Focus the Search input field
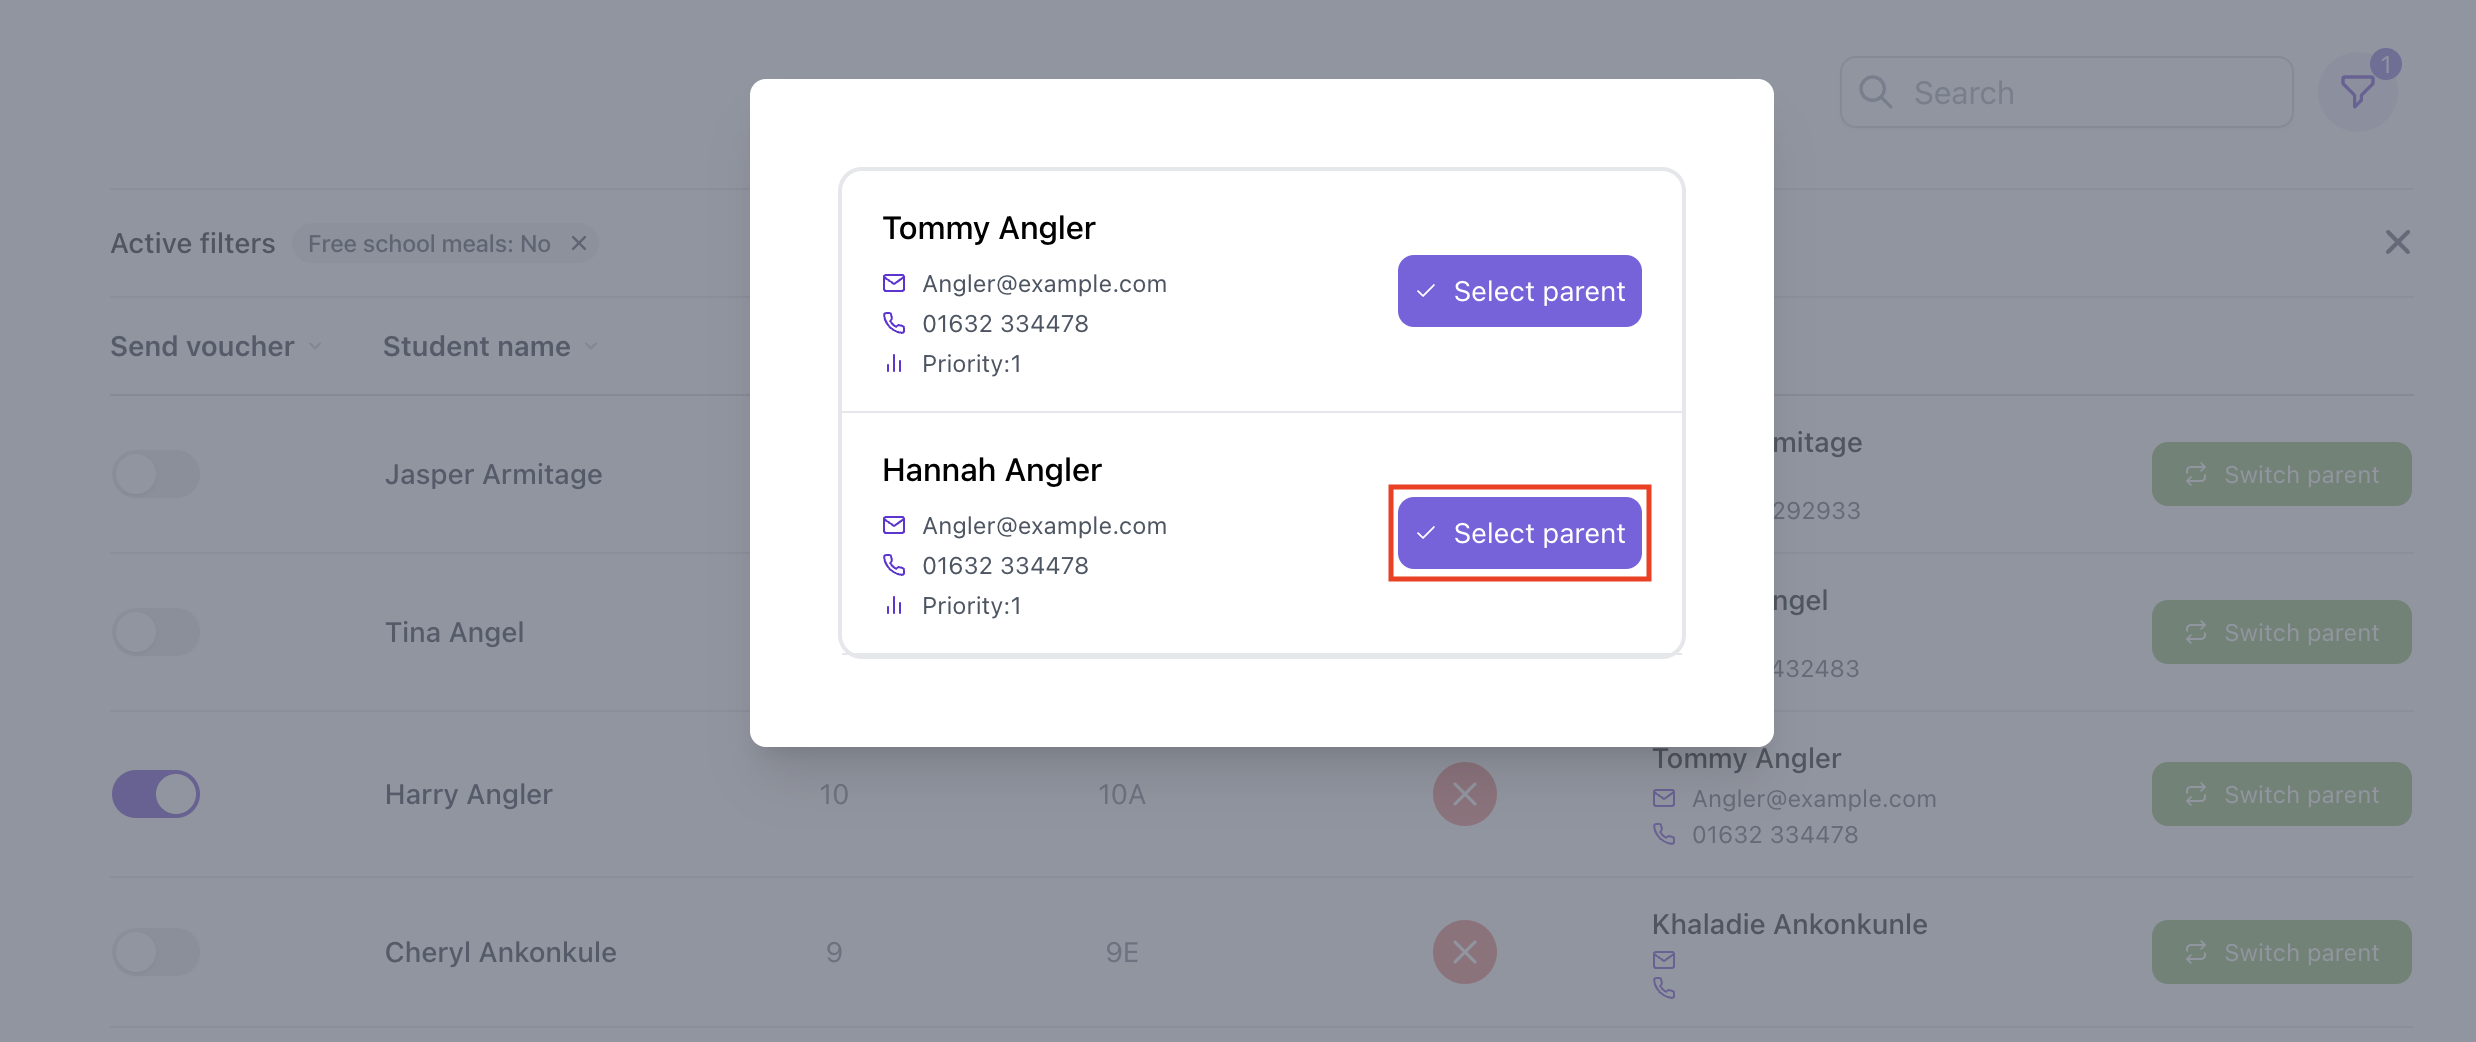2476x1042 pixels. [2067, 92]
